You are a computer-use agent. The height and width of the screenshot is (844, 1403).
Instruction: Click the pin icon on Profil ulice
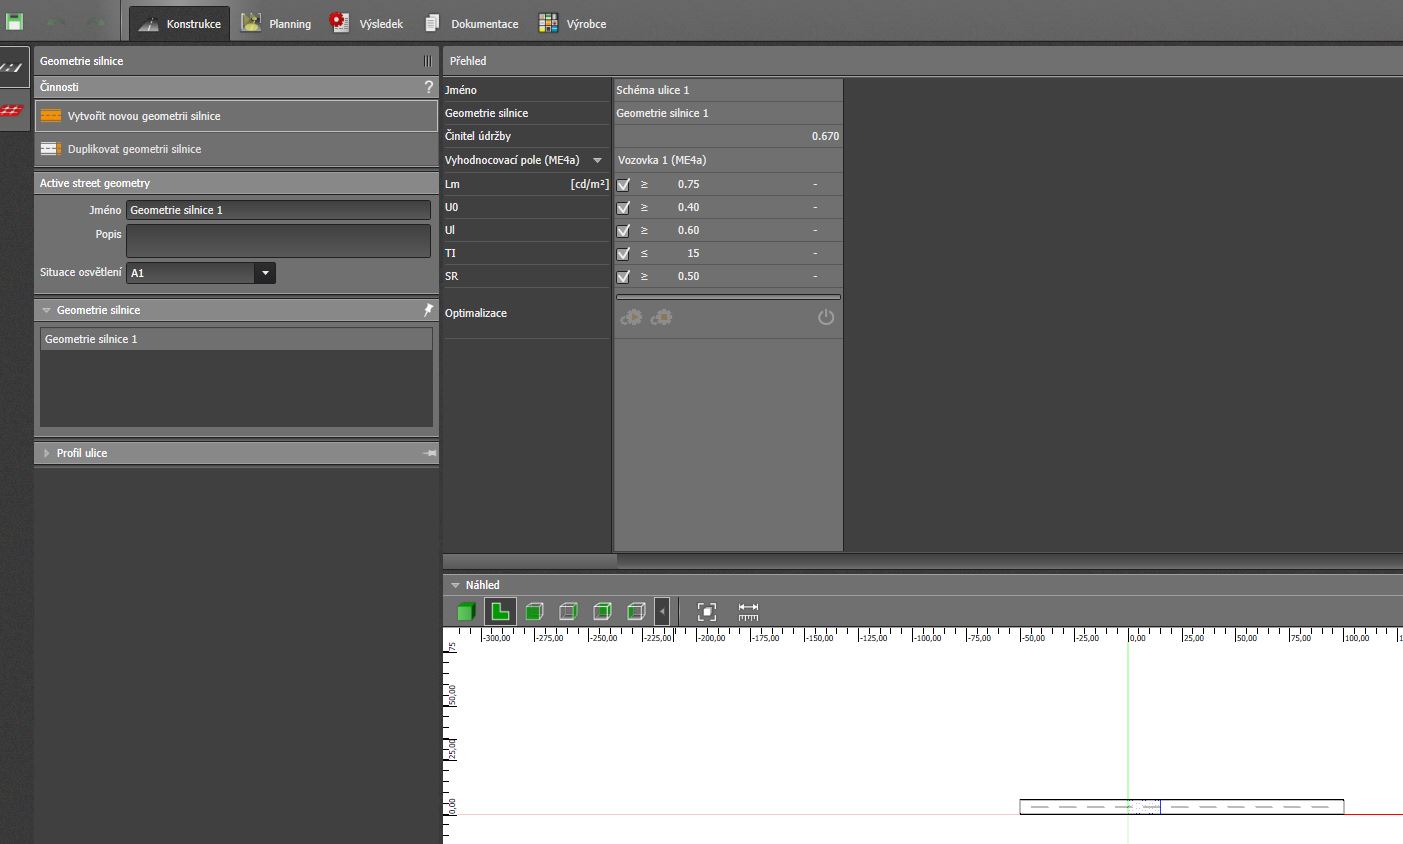[x=429, y=453]
